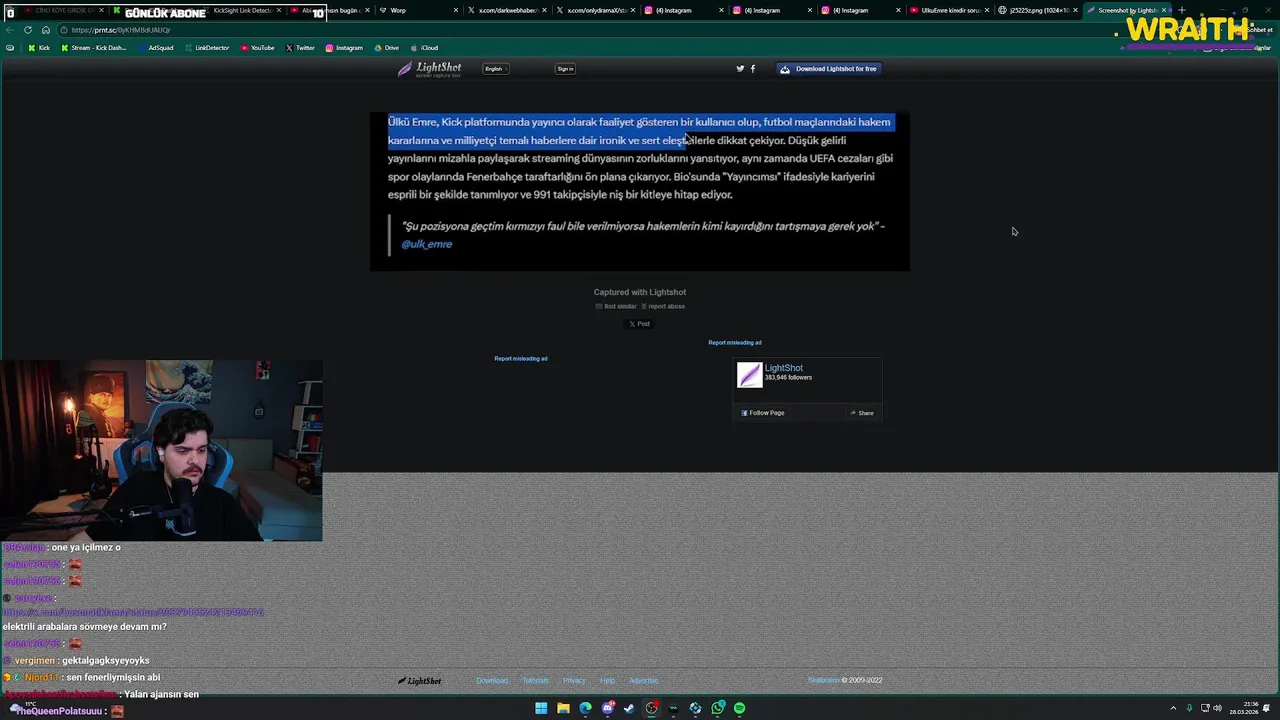The image size is (1280, 720).
Task: Click Share in the LightShot widget
Action: pyautogui.click(x=862, y=413)
